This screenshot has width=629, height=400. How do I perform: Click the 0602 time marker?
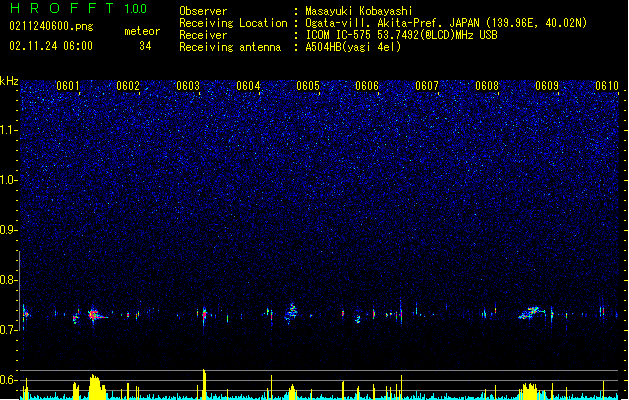128,86
